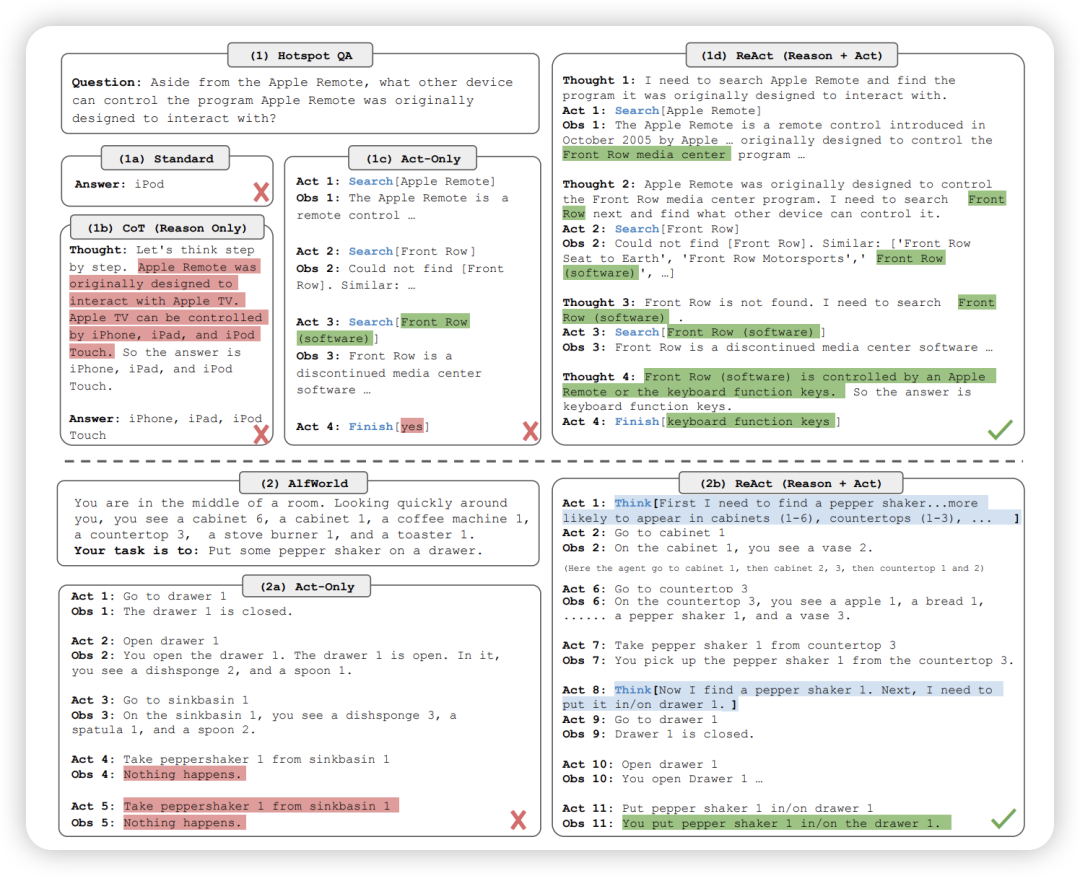This screenshot has width=1080, height=876.
Task: Click the red X in the Standard panel
Action: point(261,191)
